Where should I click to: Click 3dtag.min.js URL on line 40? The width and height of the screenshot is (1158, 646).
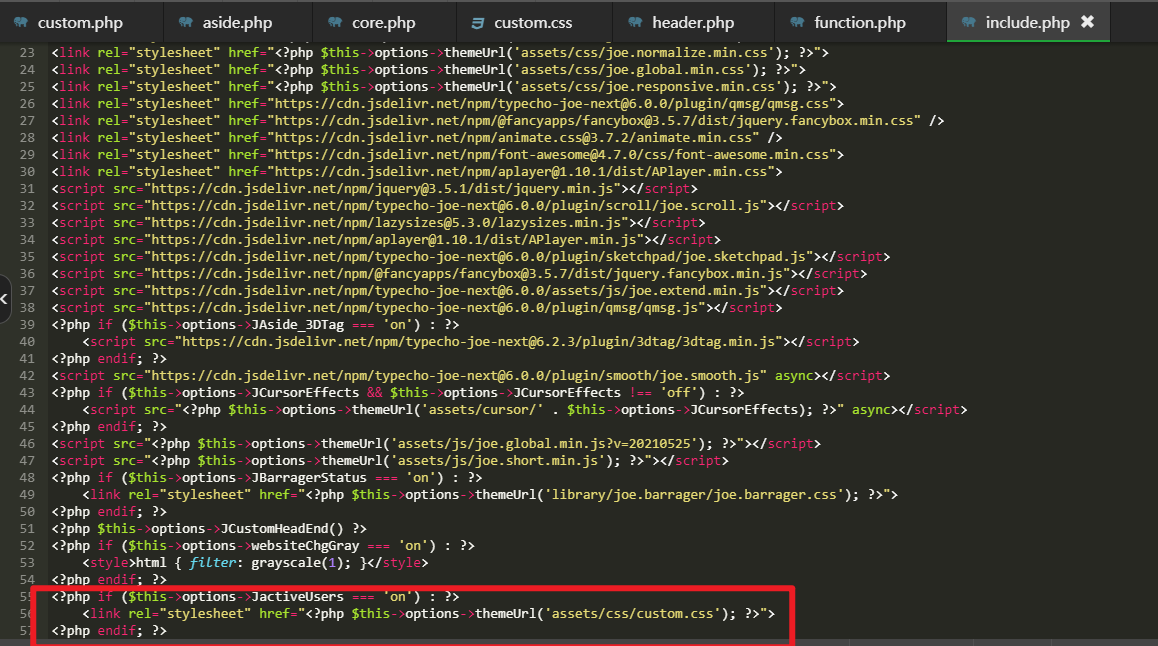tap(479, 341)
